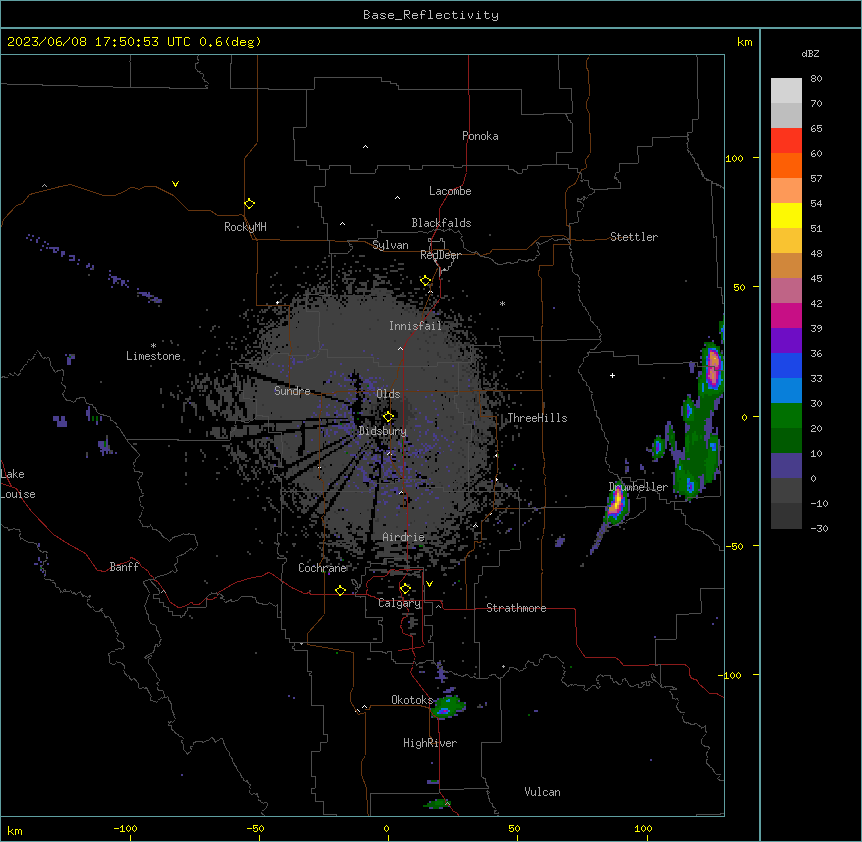Click the yellow v marker northwest of RockyMH
Viewport: 862px width, 842px height.
coord(175,184)
